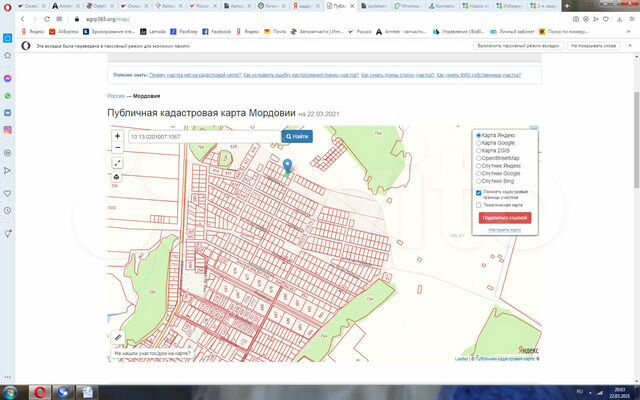Open the downloads icon in the toolbar
Viewport: 640px width, 400px height.
pyautogui.click(x=619, y=19)
